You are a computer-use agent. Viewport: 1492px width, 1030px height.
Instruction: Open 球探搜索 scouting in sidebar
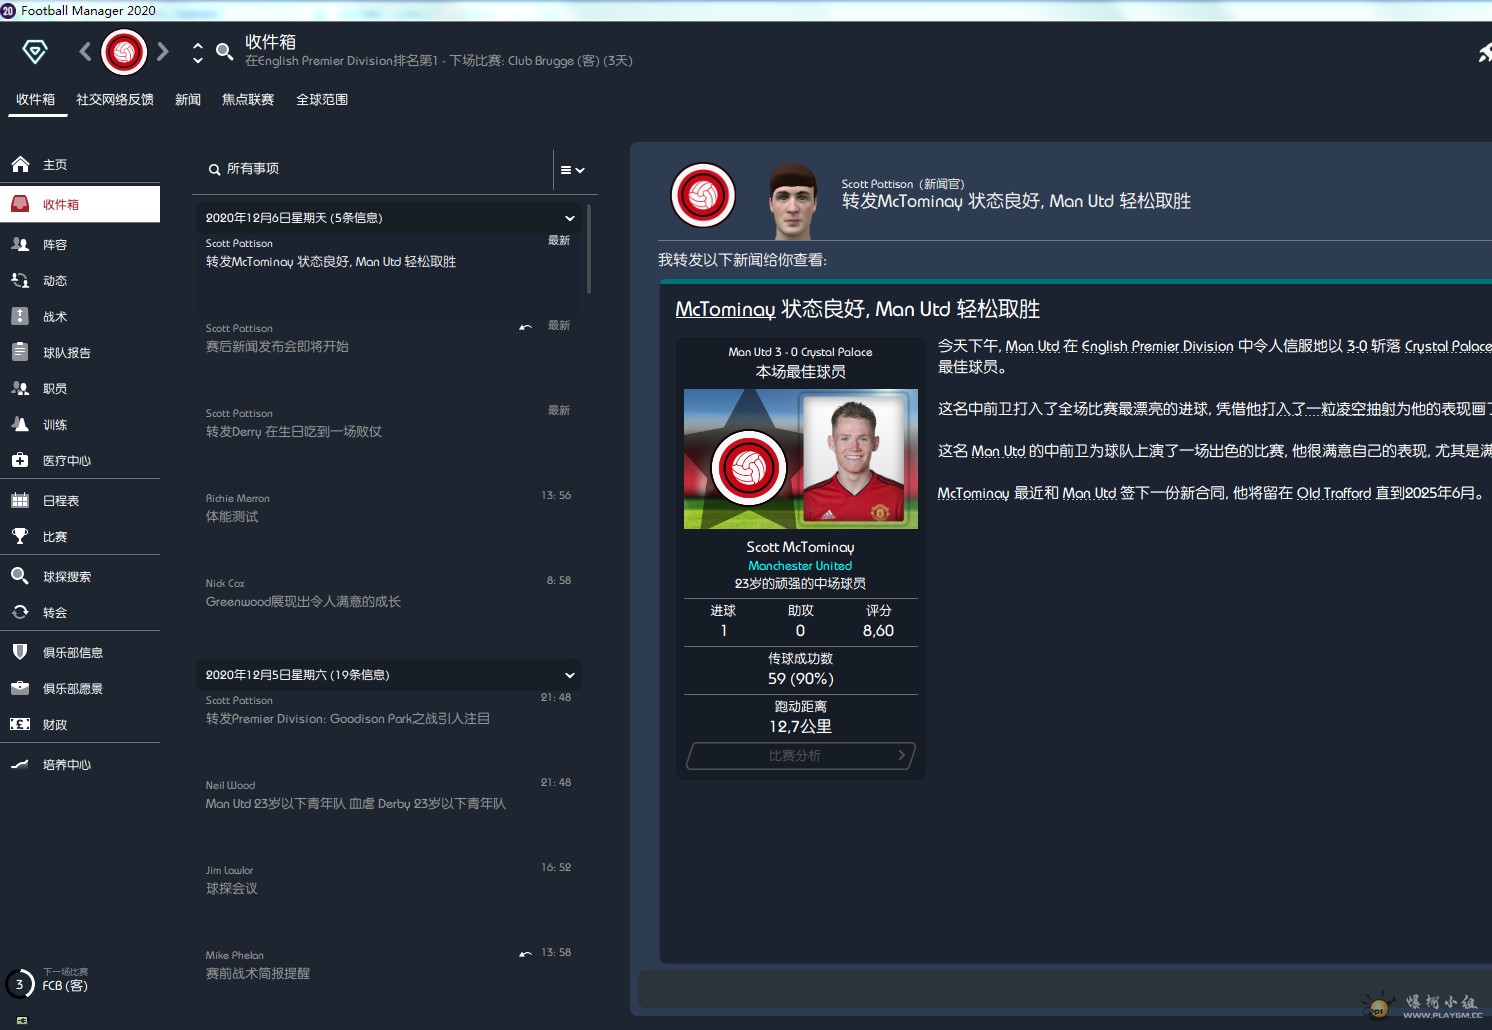[x=80, y=576]
